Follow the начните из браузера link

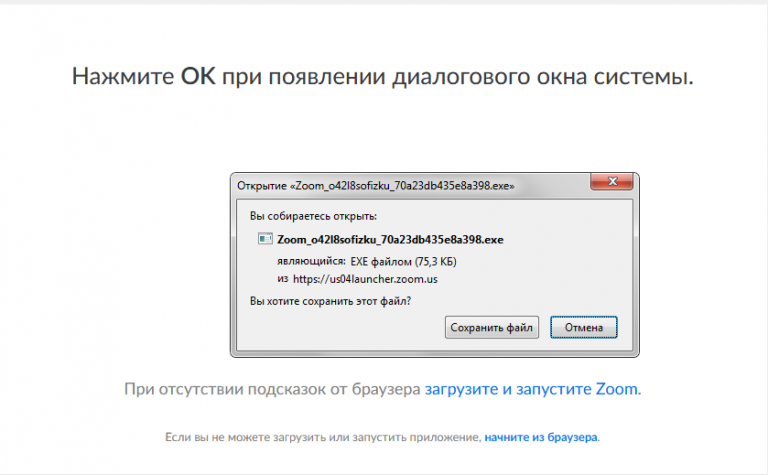(x=541, y=438)
